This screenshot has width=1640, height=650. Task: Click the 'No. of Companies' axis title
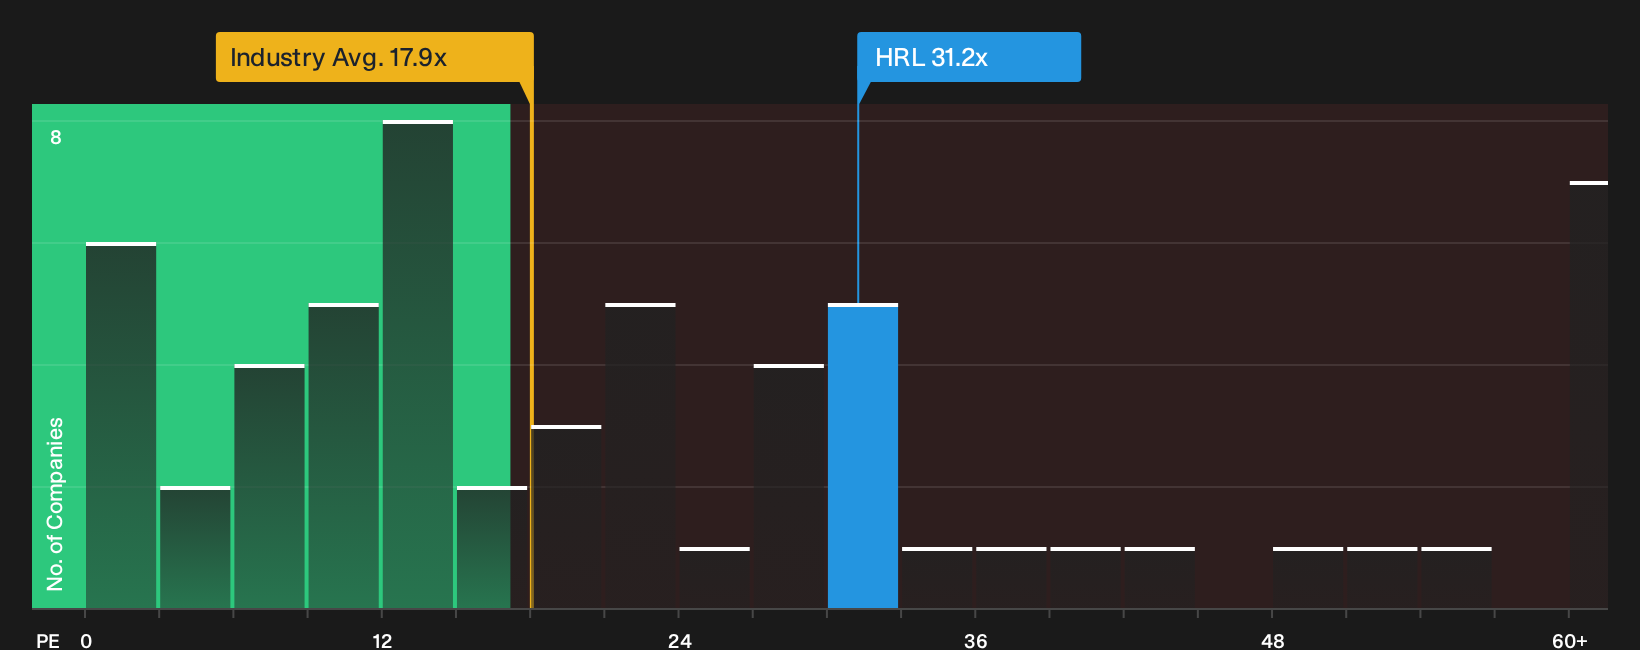point(55,504)
